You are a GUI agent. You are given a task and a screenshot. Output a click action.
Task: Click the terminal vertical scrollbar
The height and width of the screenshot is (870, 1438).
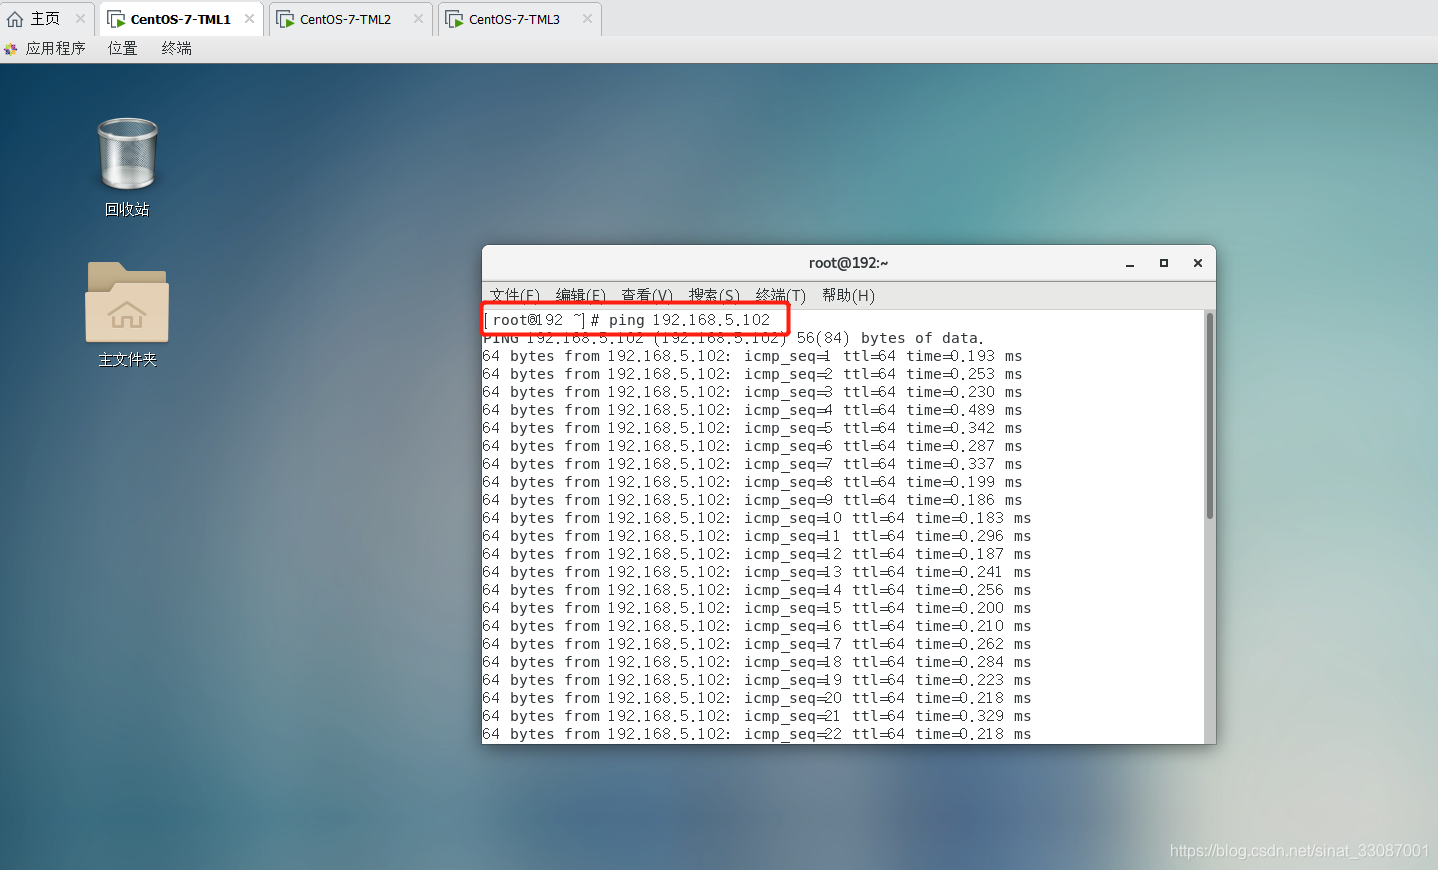(x=1210, y=416)
